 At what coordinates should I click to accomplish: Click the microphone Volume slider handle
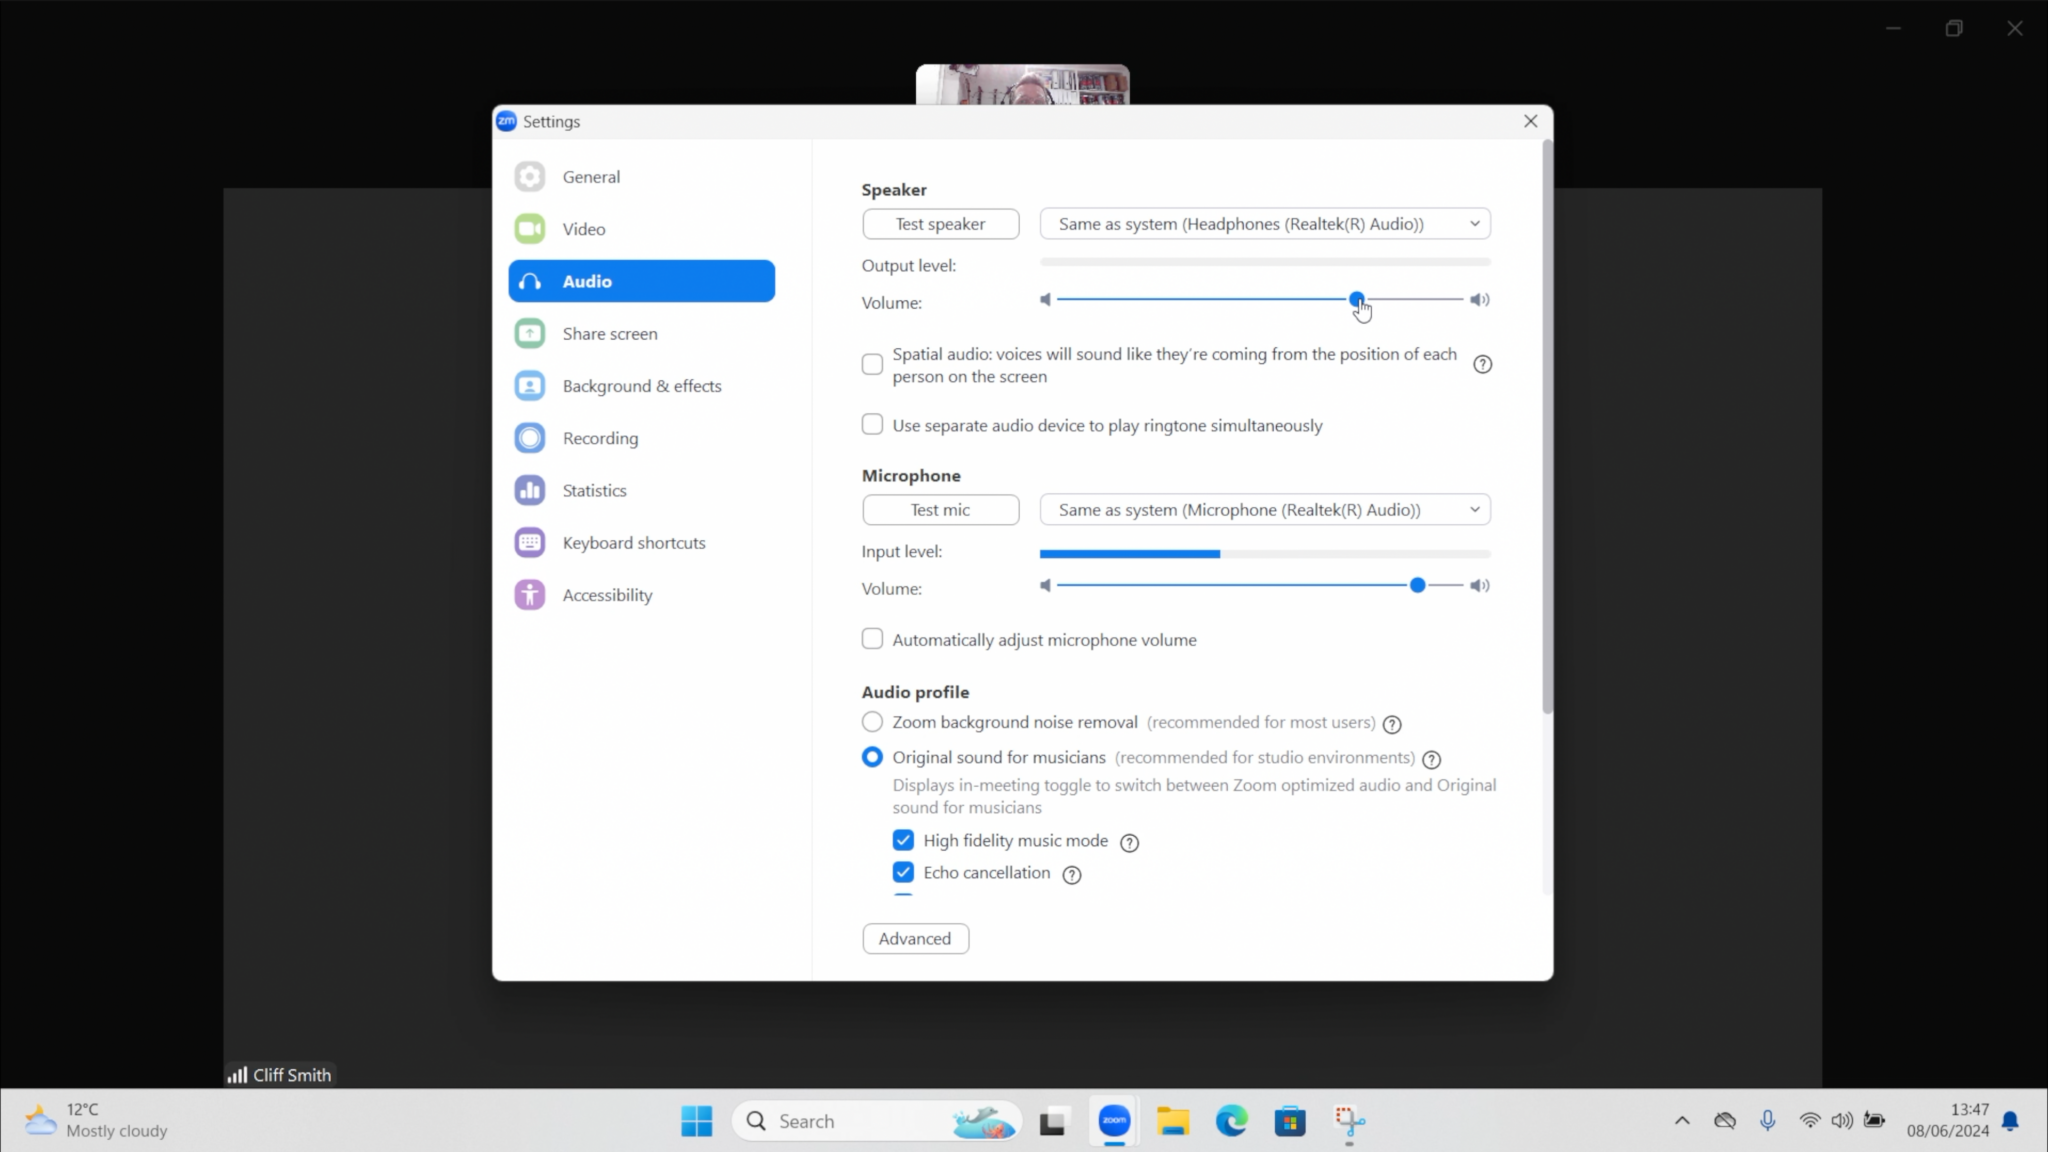[x=1417, y=586]
